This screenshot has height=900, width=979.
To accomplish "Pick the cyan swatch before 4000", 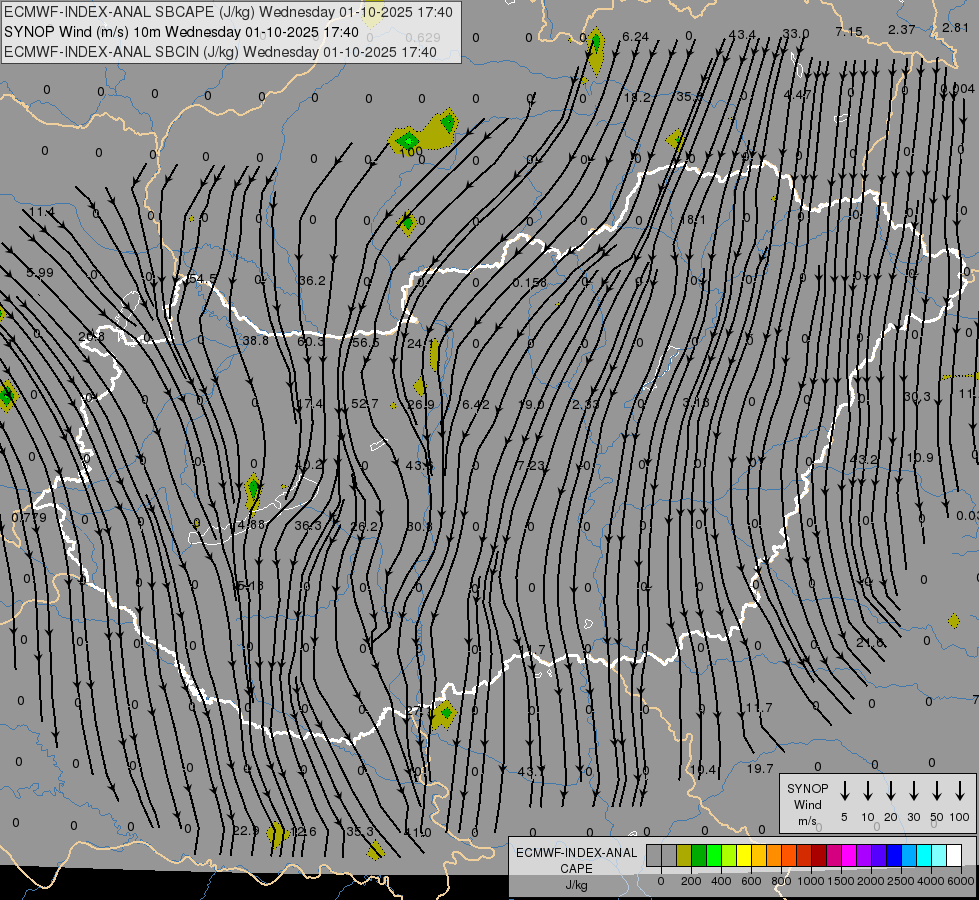I will [923, 856].
